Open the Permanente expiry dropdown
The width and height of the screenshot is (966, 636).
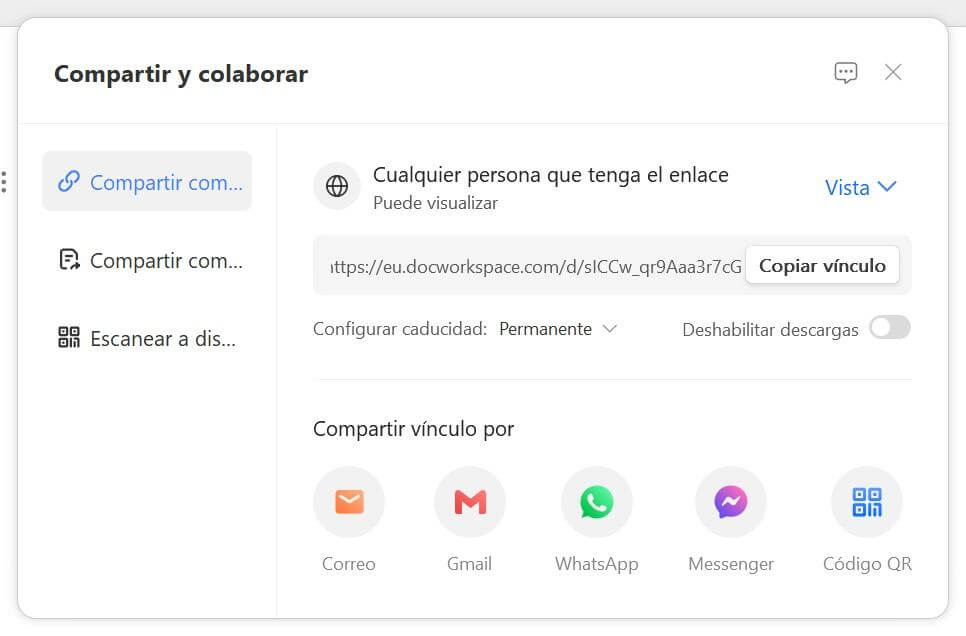[558, 329]
